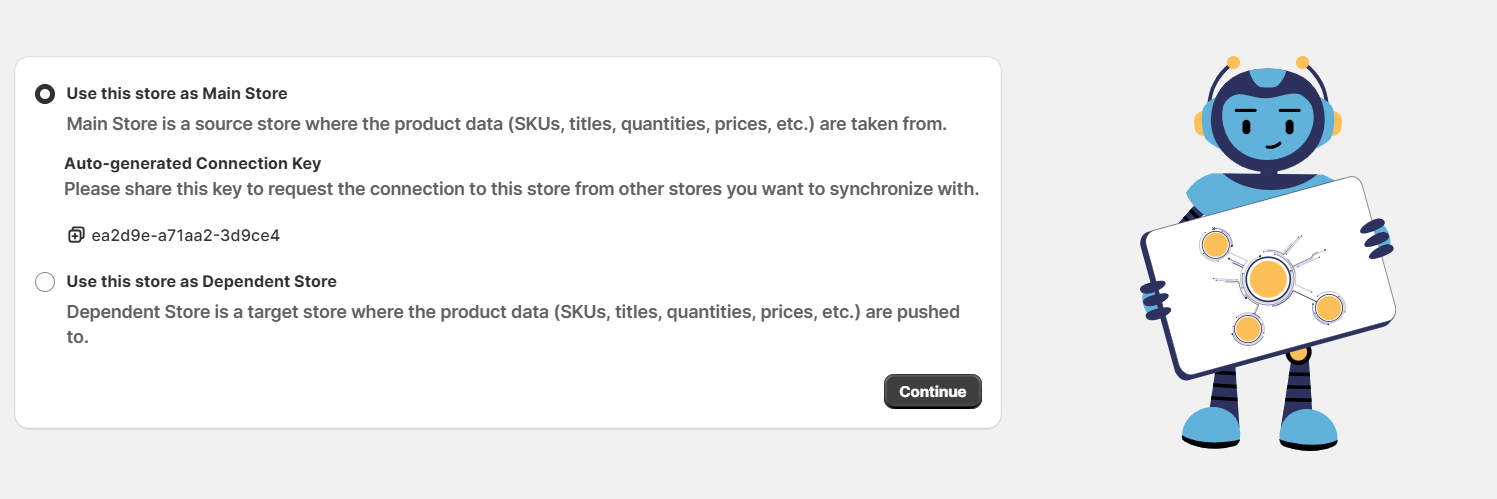1497x499 pixels.
Task: Click the top-left orange node on the robot's board
Action: (x=1215, y=245)
